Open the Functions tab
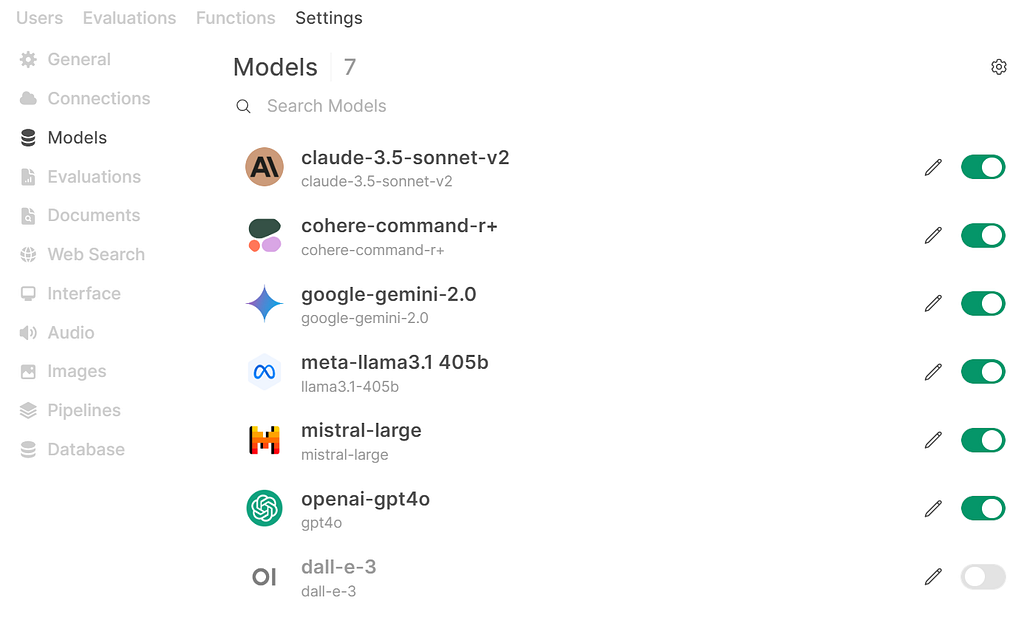The image size is (1024, 621). point(236,18)
